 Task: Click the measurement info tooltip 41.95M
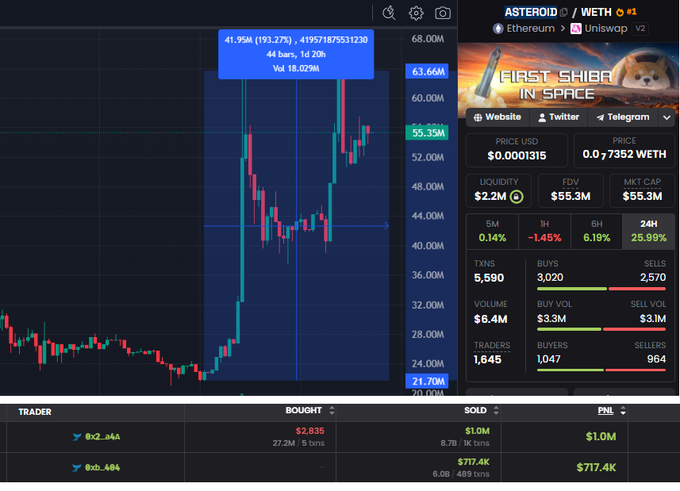(x=296, y=54)
